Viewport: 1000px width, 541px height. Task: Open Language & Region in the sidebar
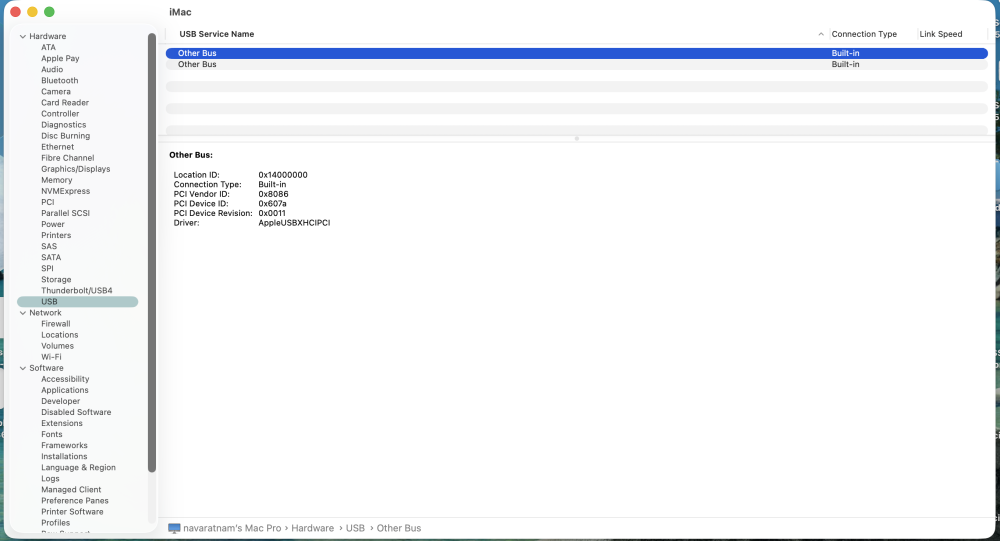pyautogui.click(x=78, y=467)
